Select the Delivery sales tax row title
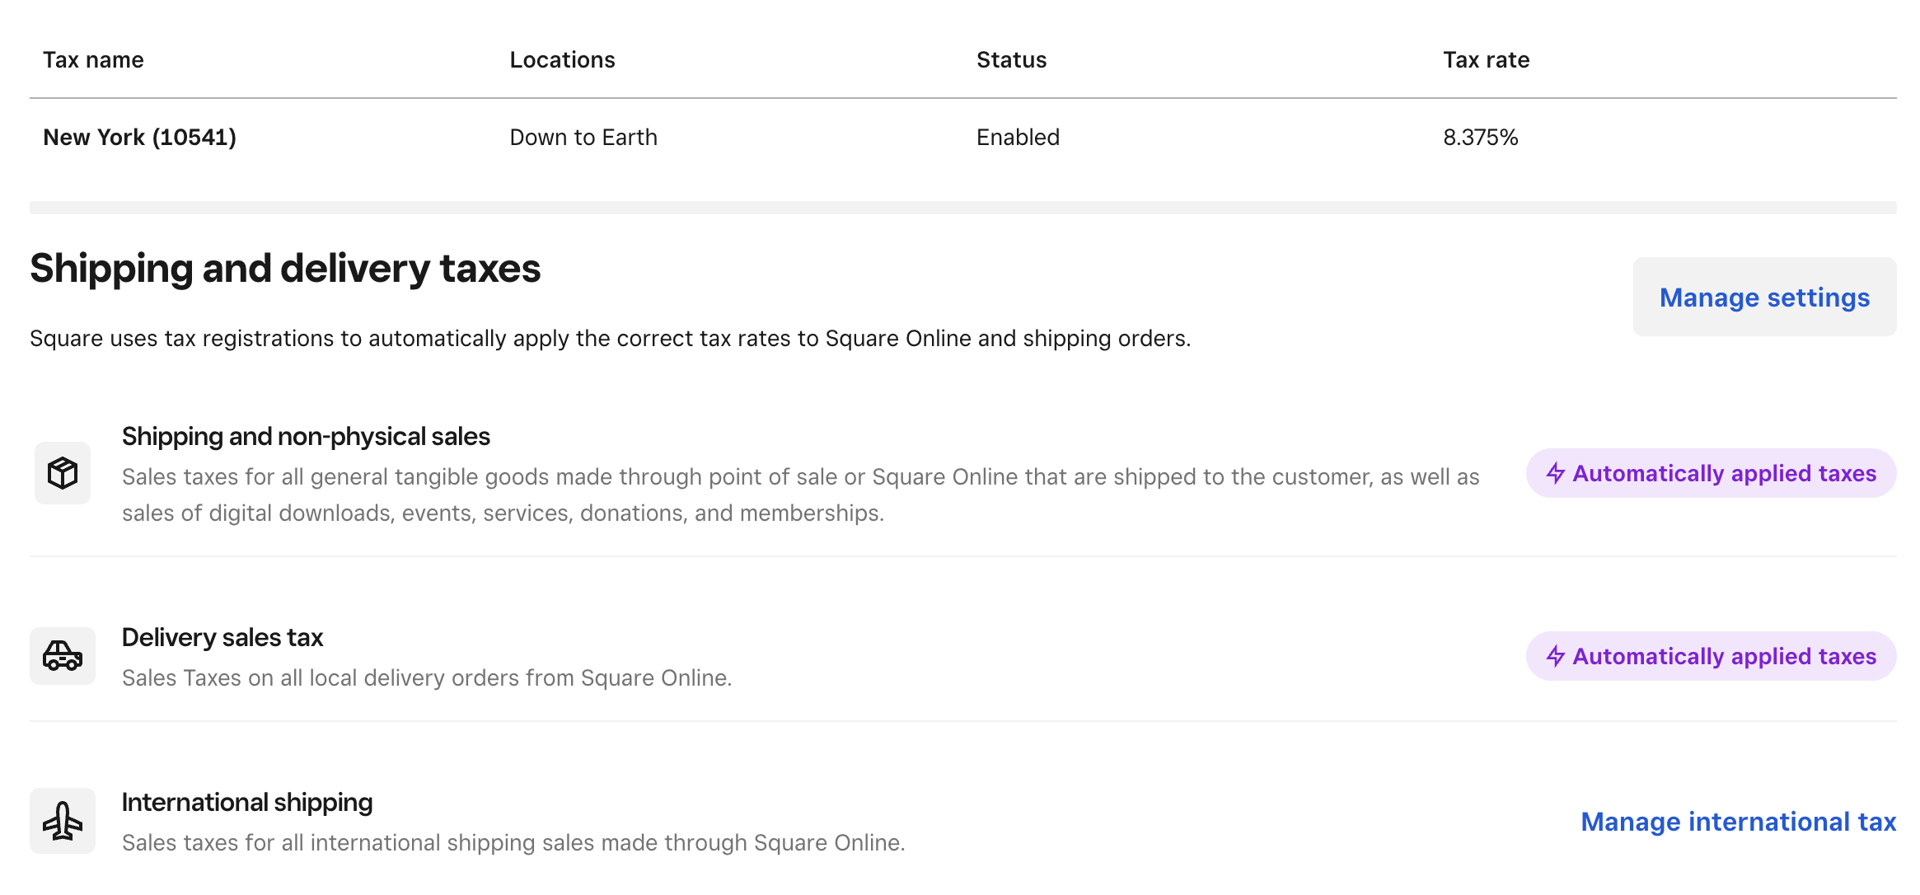Screen dimensions: 1920x895 222,637
